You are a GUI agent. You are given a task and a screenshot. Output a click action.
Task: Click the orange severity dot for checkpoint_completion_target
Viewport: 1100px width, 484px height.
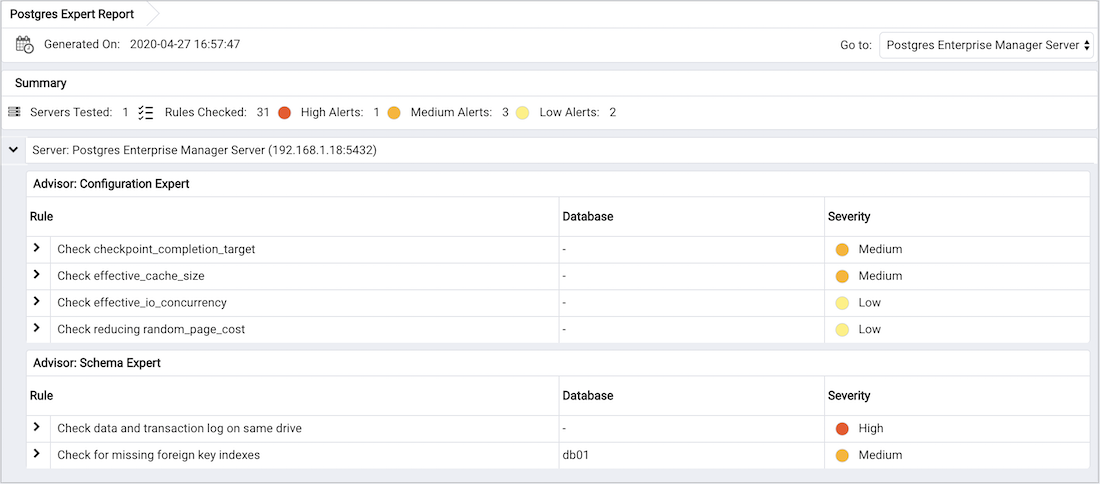[x=843, y=250]
